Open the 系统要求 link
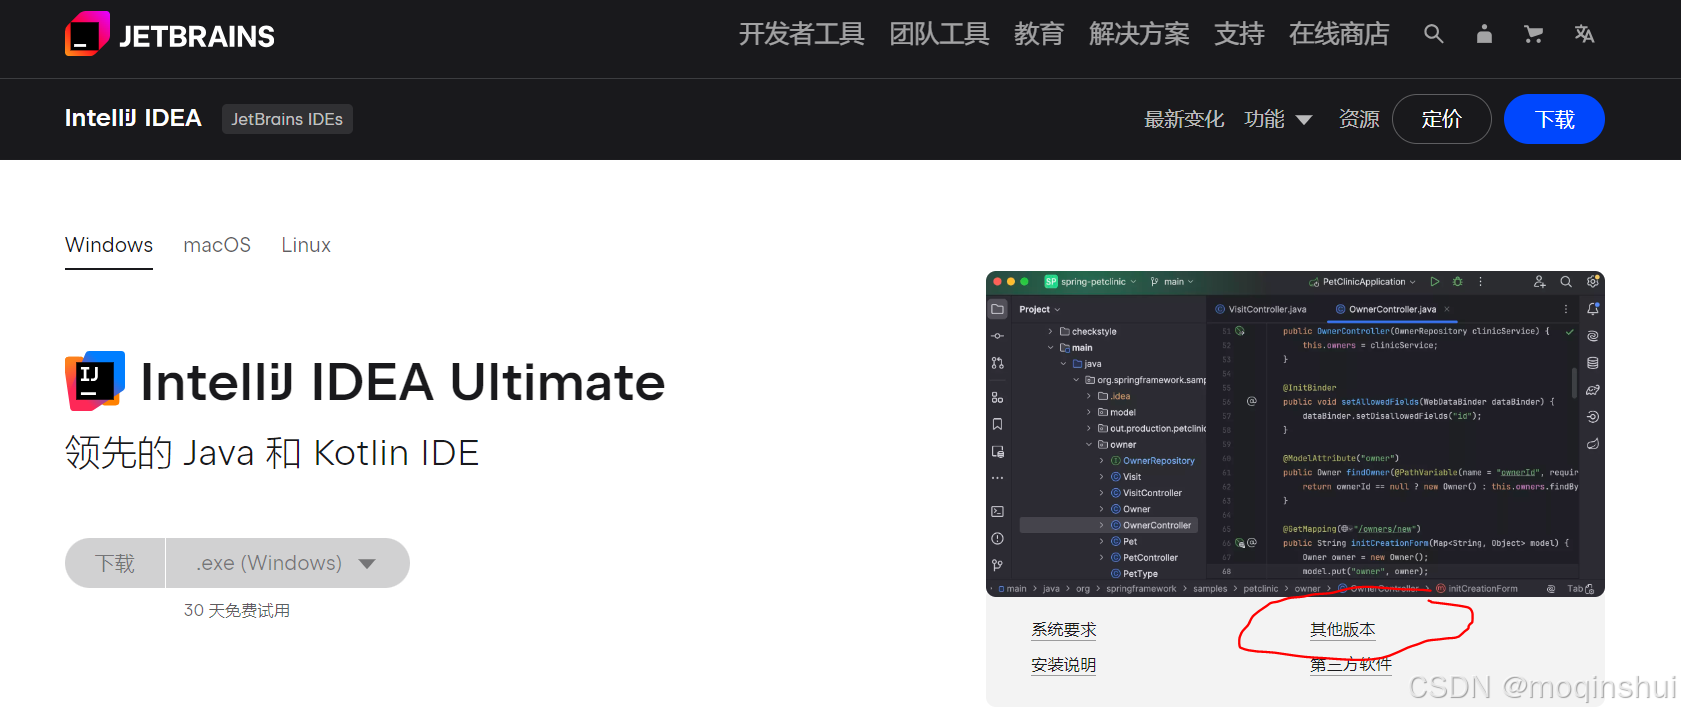Viewport: 1681px width, 717px height. [x=1064, y=630]
